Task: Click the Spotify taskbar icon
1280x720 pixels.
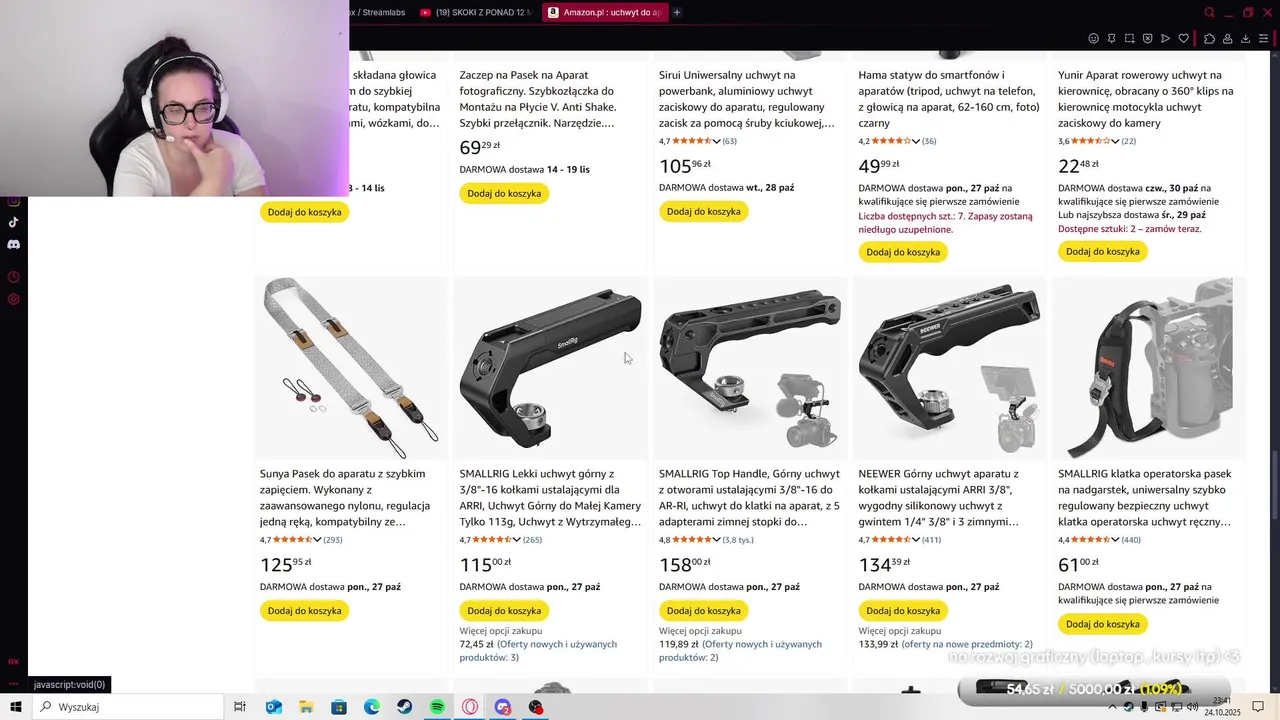Action: pos(437,707)
